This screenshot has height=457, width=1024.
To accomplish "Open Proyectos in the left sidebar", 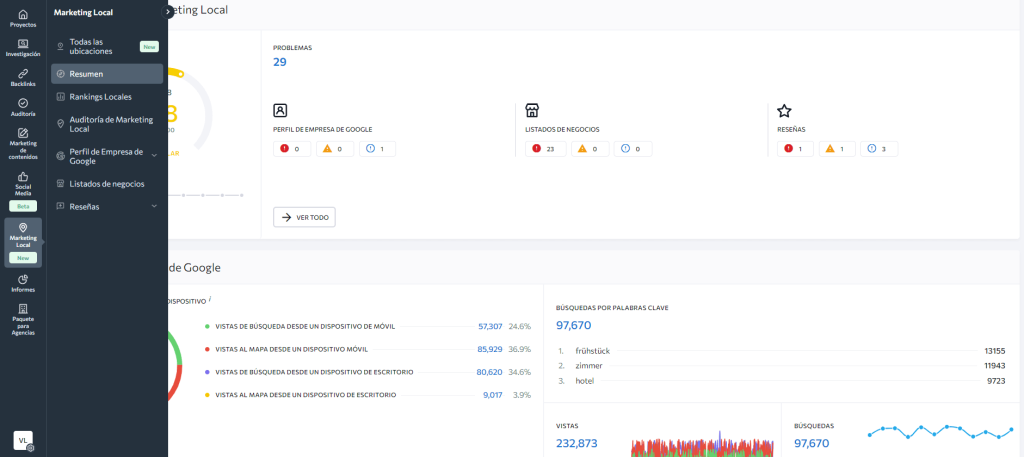I will point(22,17).
